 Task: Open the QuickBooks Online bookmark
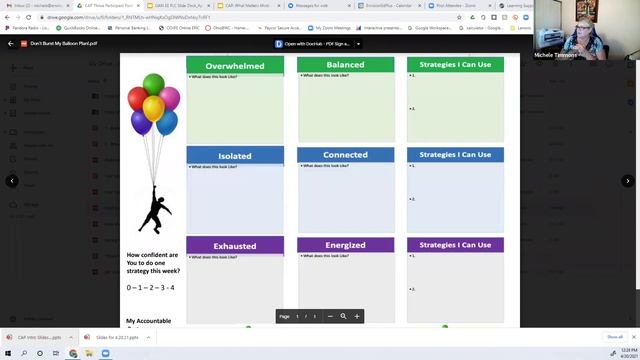tap(78, 28)
